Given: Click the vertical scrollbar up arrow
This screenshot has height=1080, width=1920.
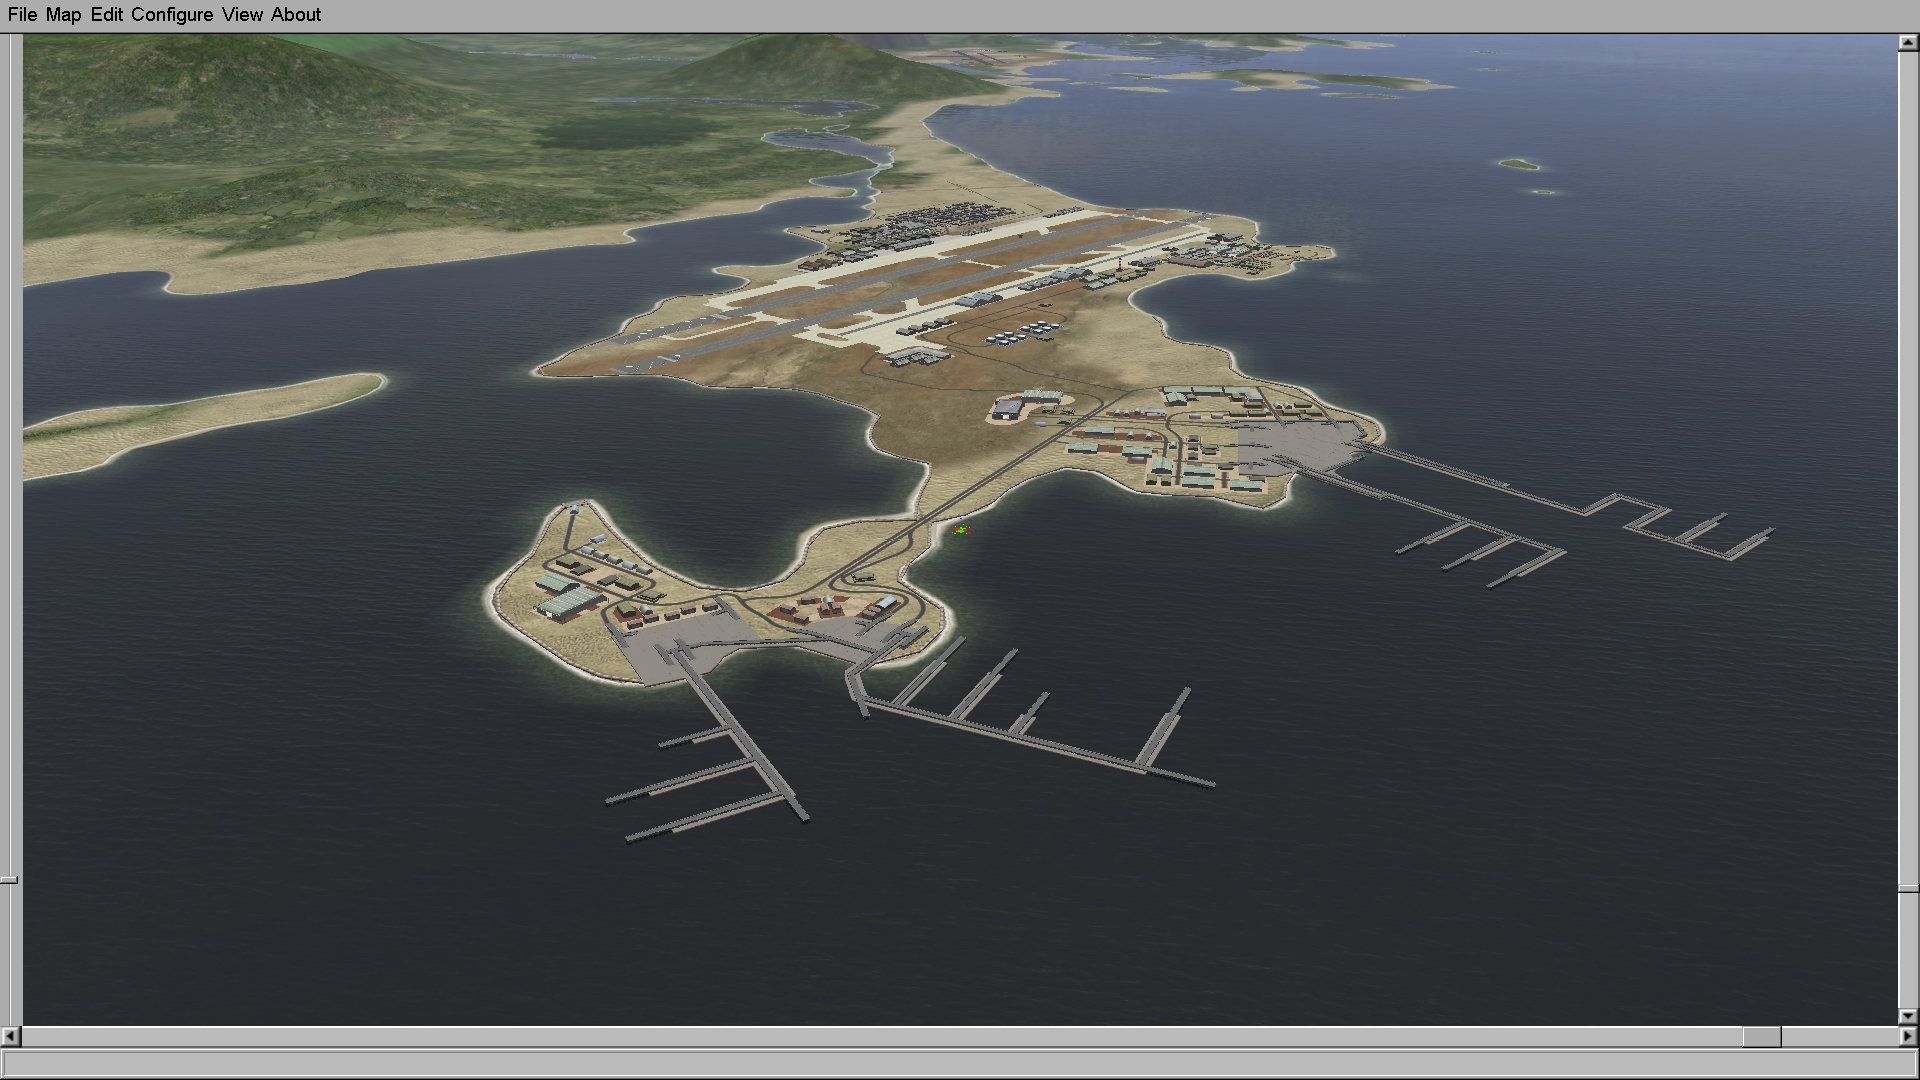Looking at the screenshot, I should (x=1908, y=43).
